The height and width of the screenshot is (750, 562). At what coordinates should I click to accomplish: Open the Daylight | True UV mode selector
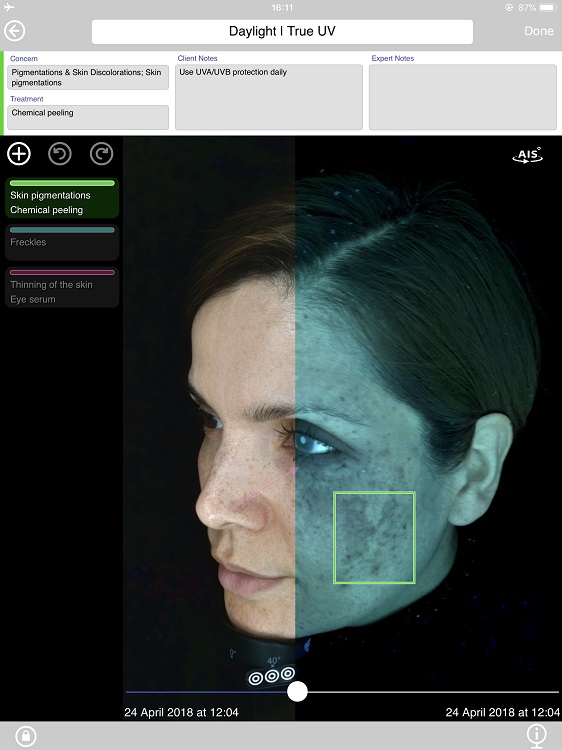[282, 32]
